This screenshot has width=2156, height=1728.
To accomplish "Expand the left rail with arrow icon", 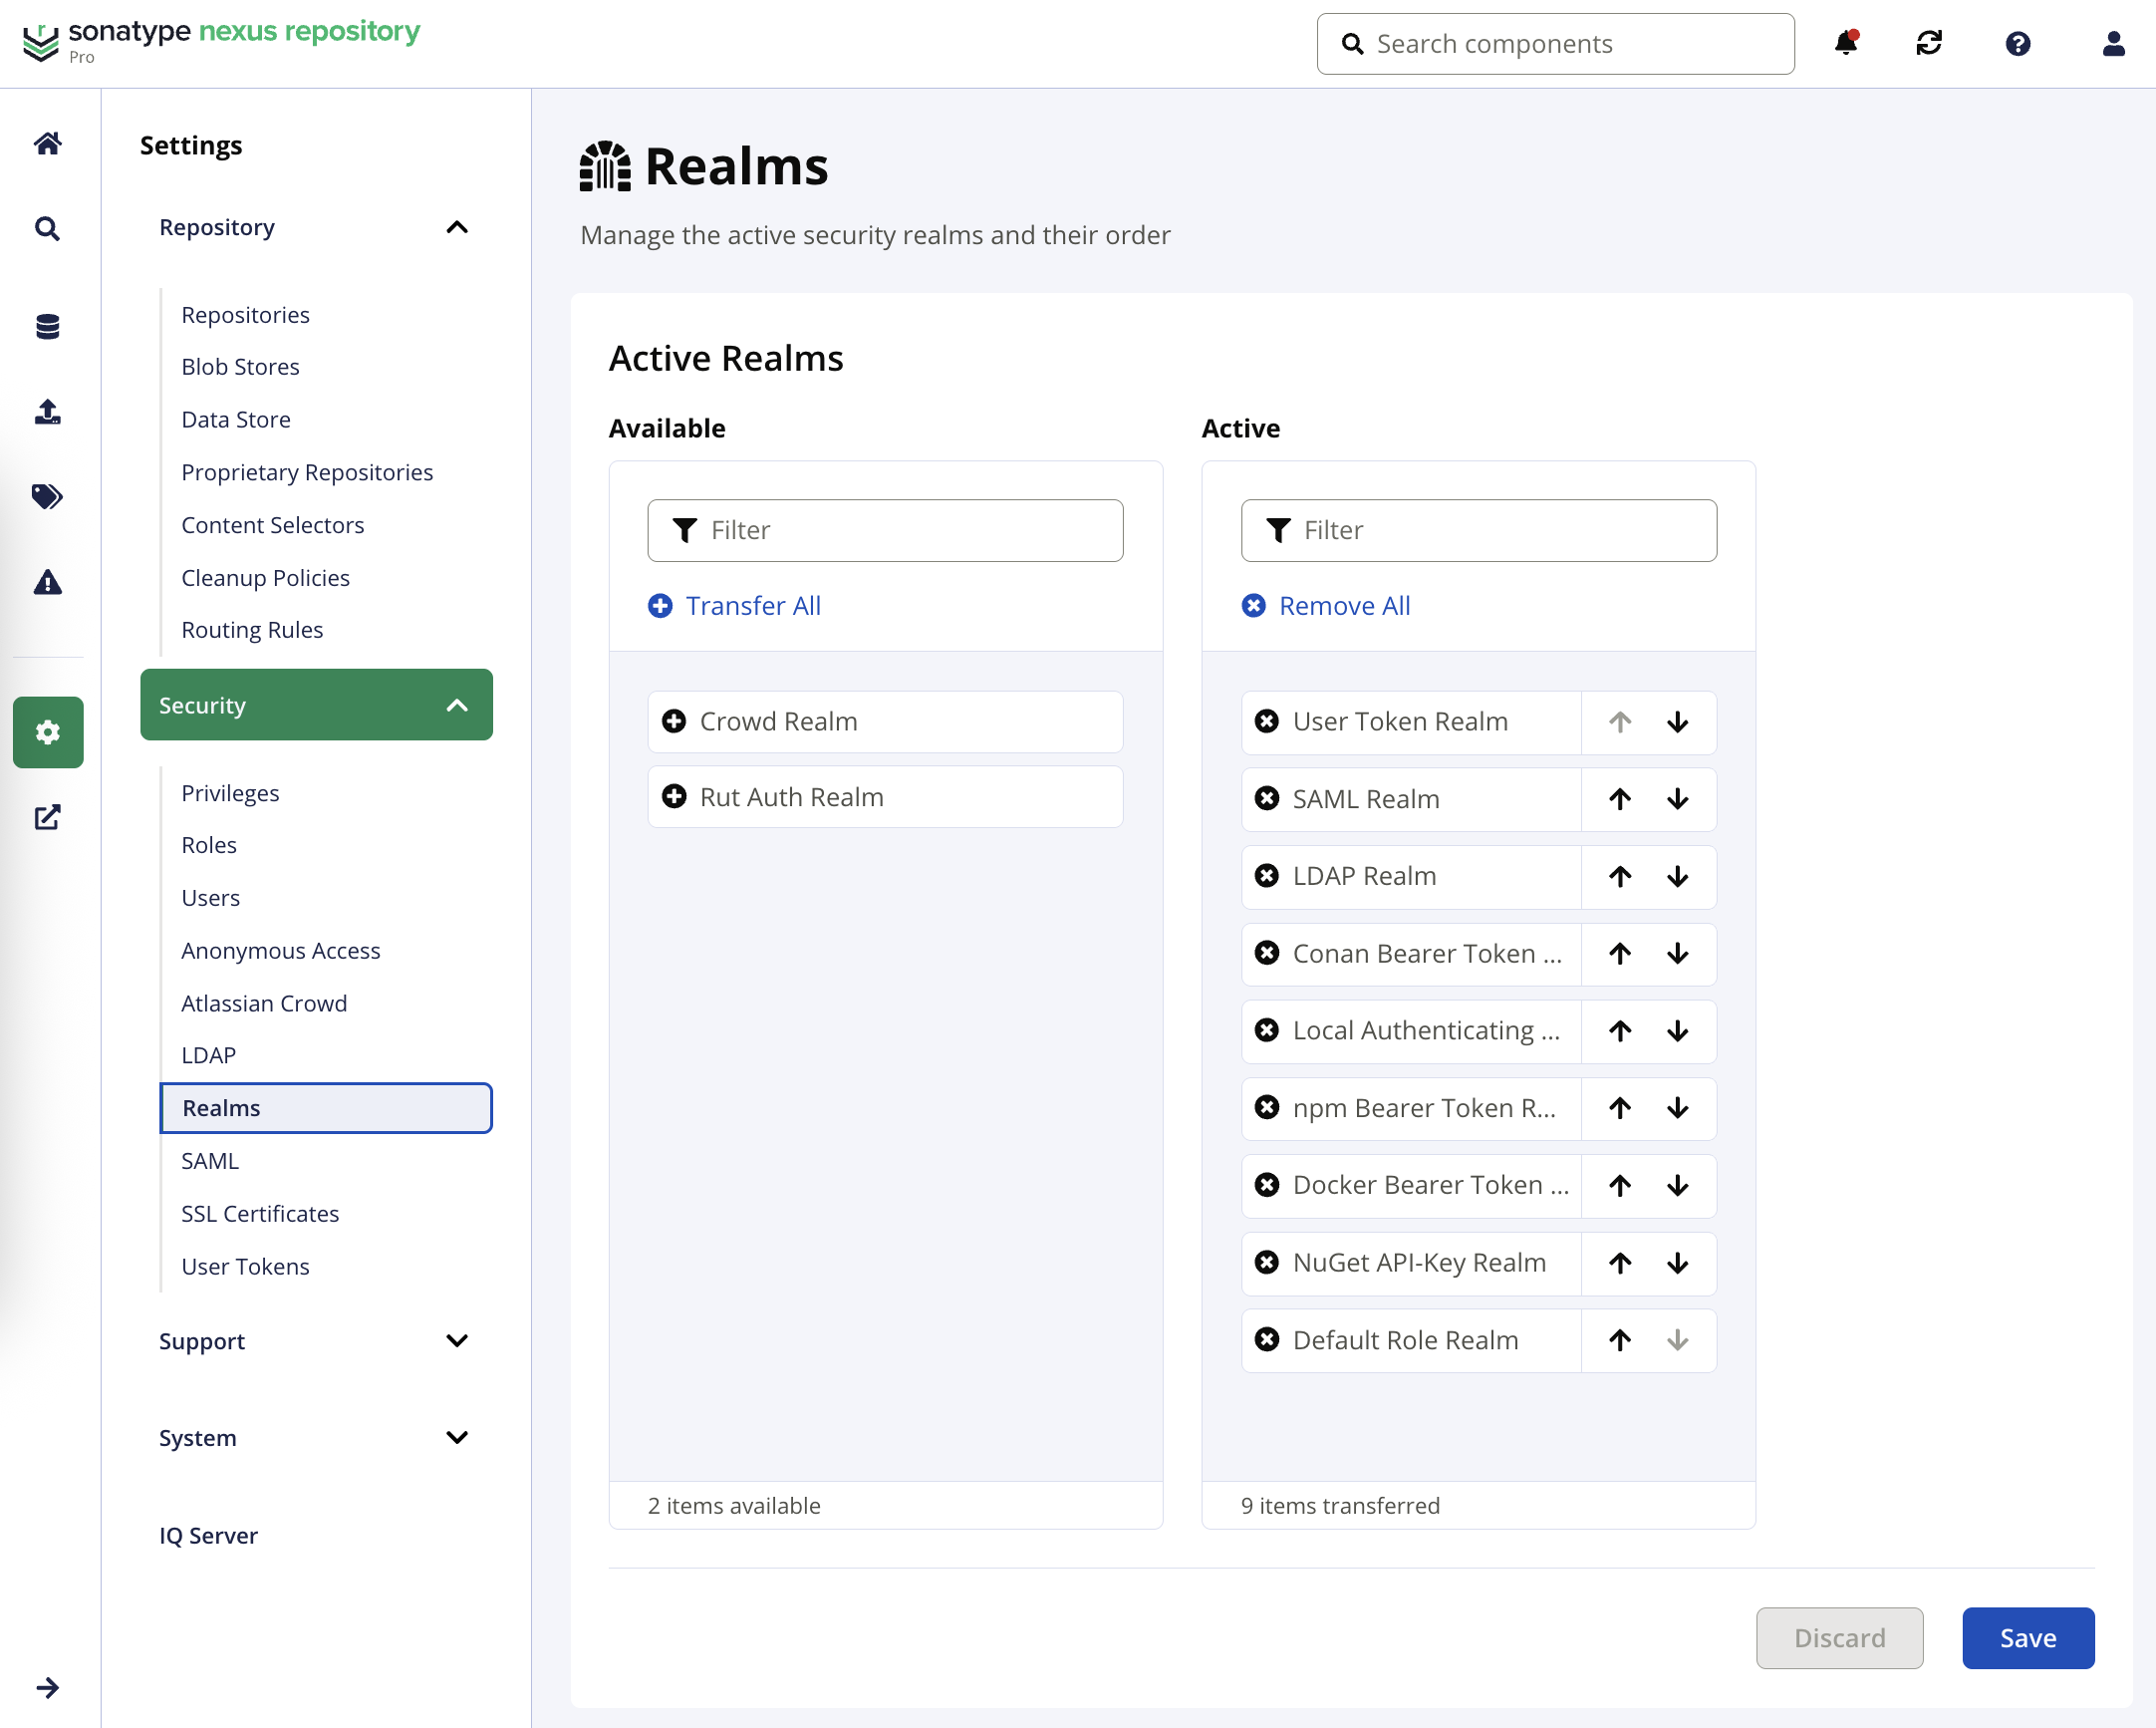I will point(47,1688).
